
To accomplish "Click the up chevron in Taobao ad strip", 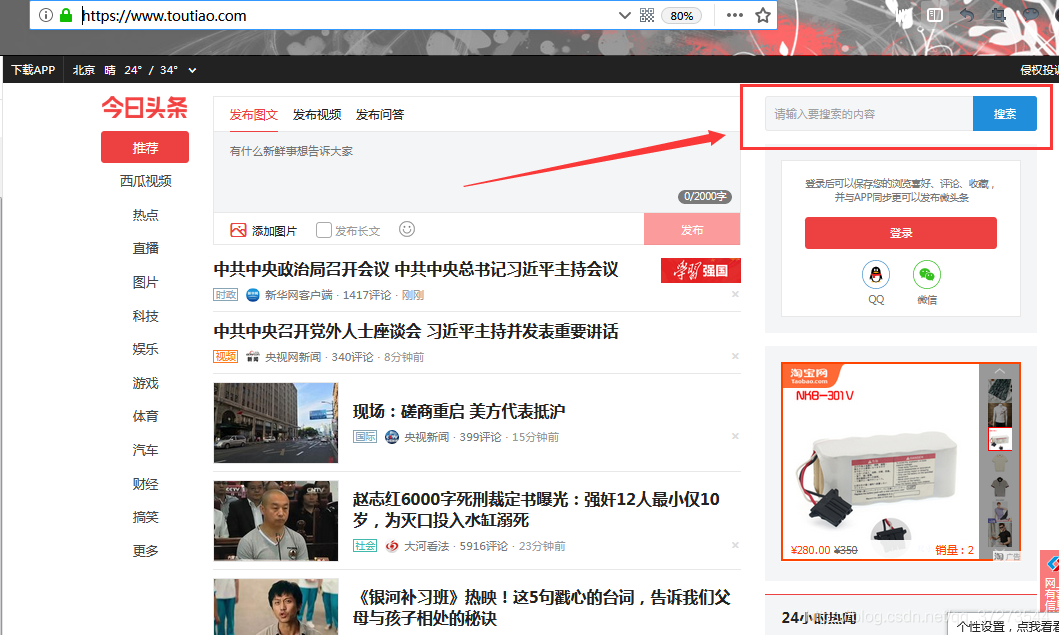I will tap(1000, 371).
